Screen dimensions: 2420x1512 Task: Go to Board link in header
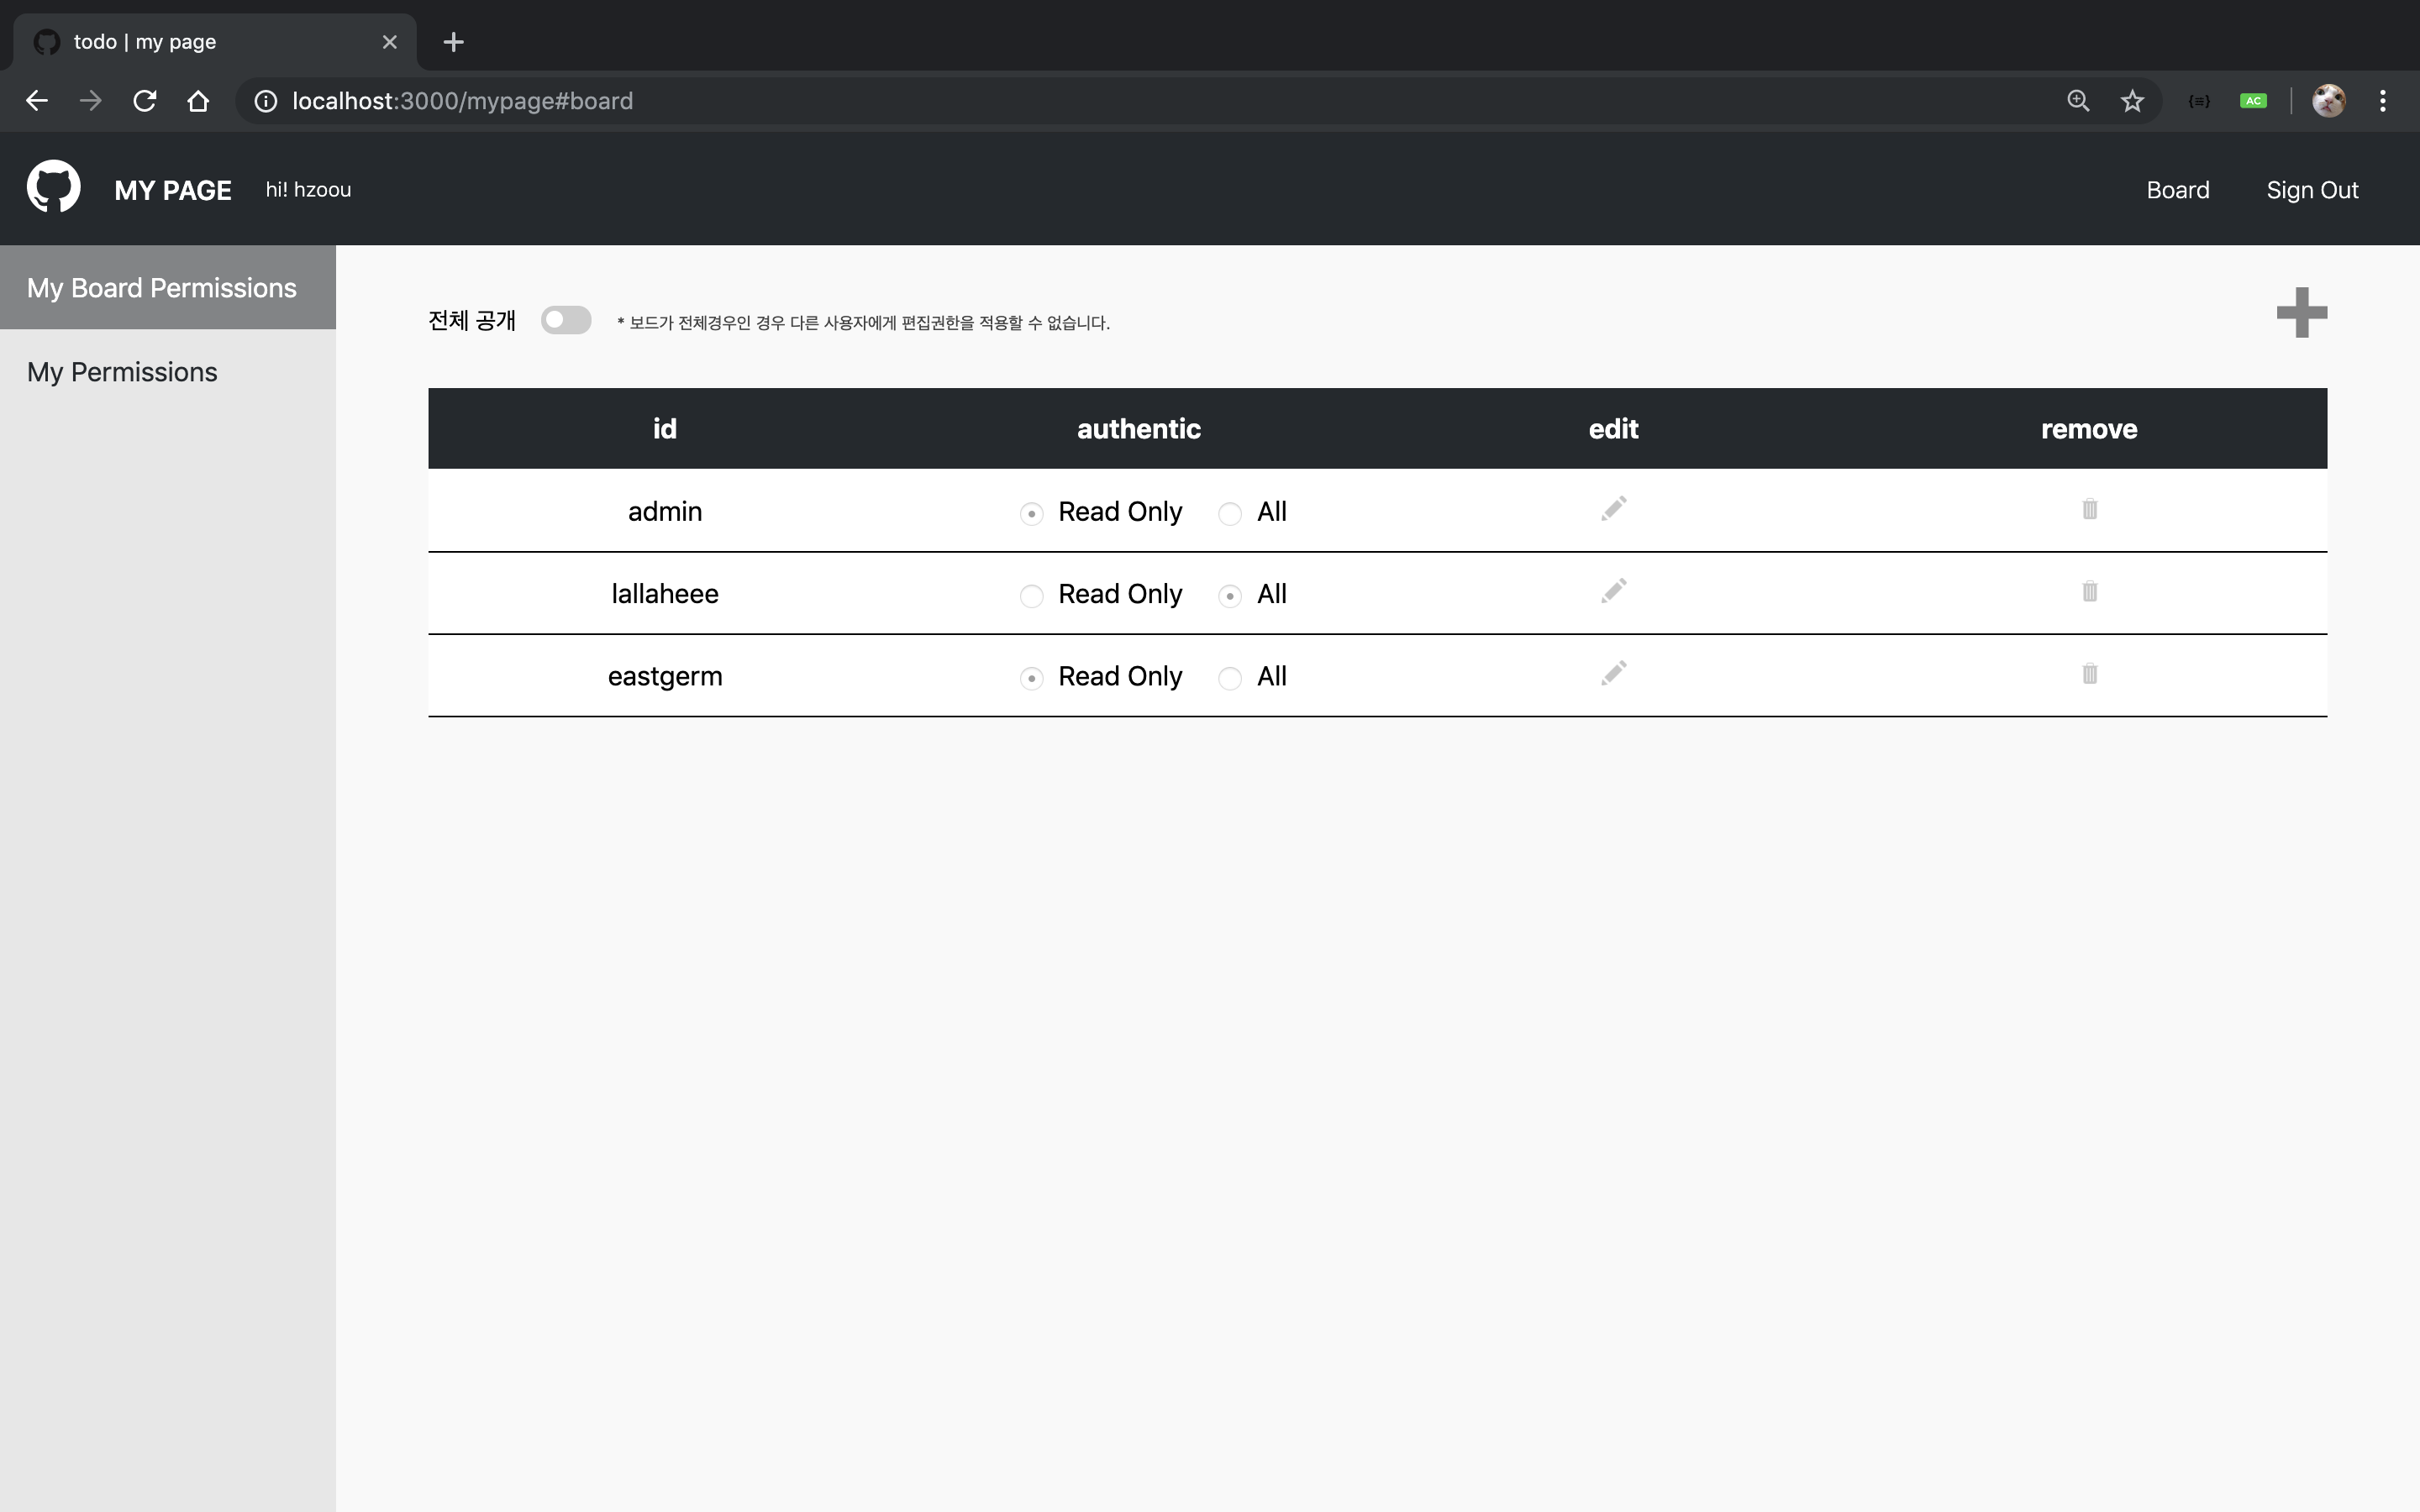[x=2177, y=190]
